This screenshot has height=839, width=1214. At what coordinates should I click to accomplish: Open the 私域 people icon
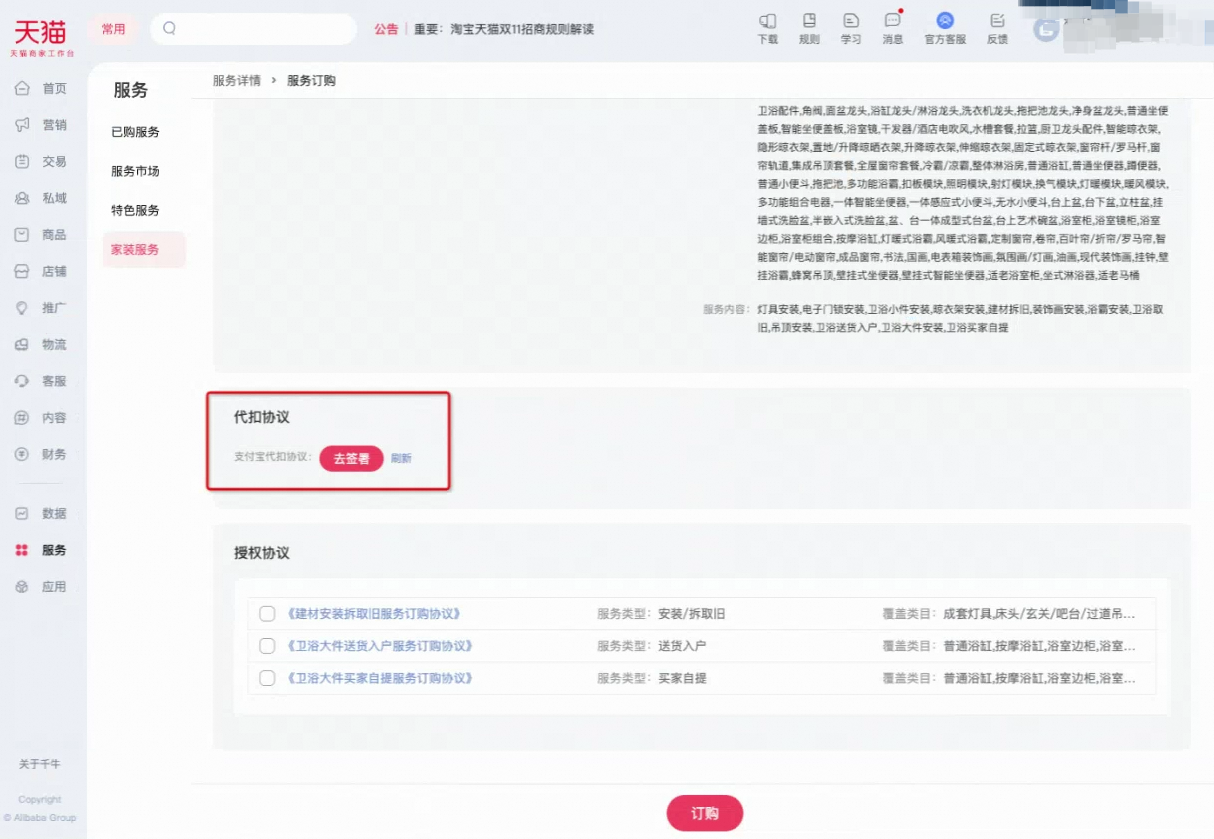pos(22,198)
